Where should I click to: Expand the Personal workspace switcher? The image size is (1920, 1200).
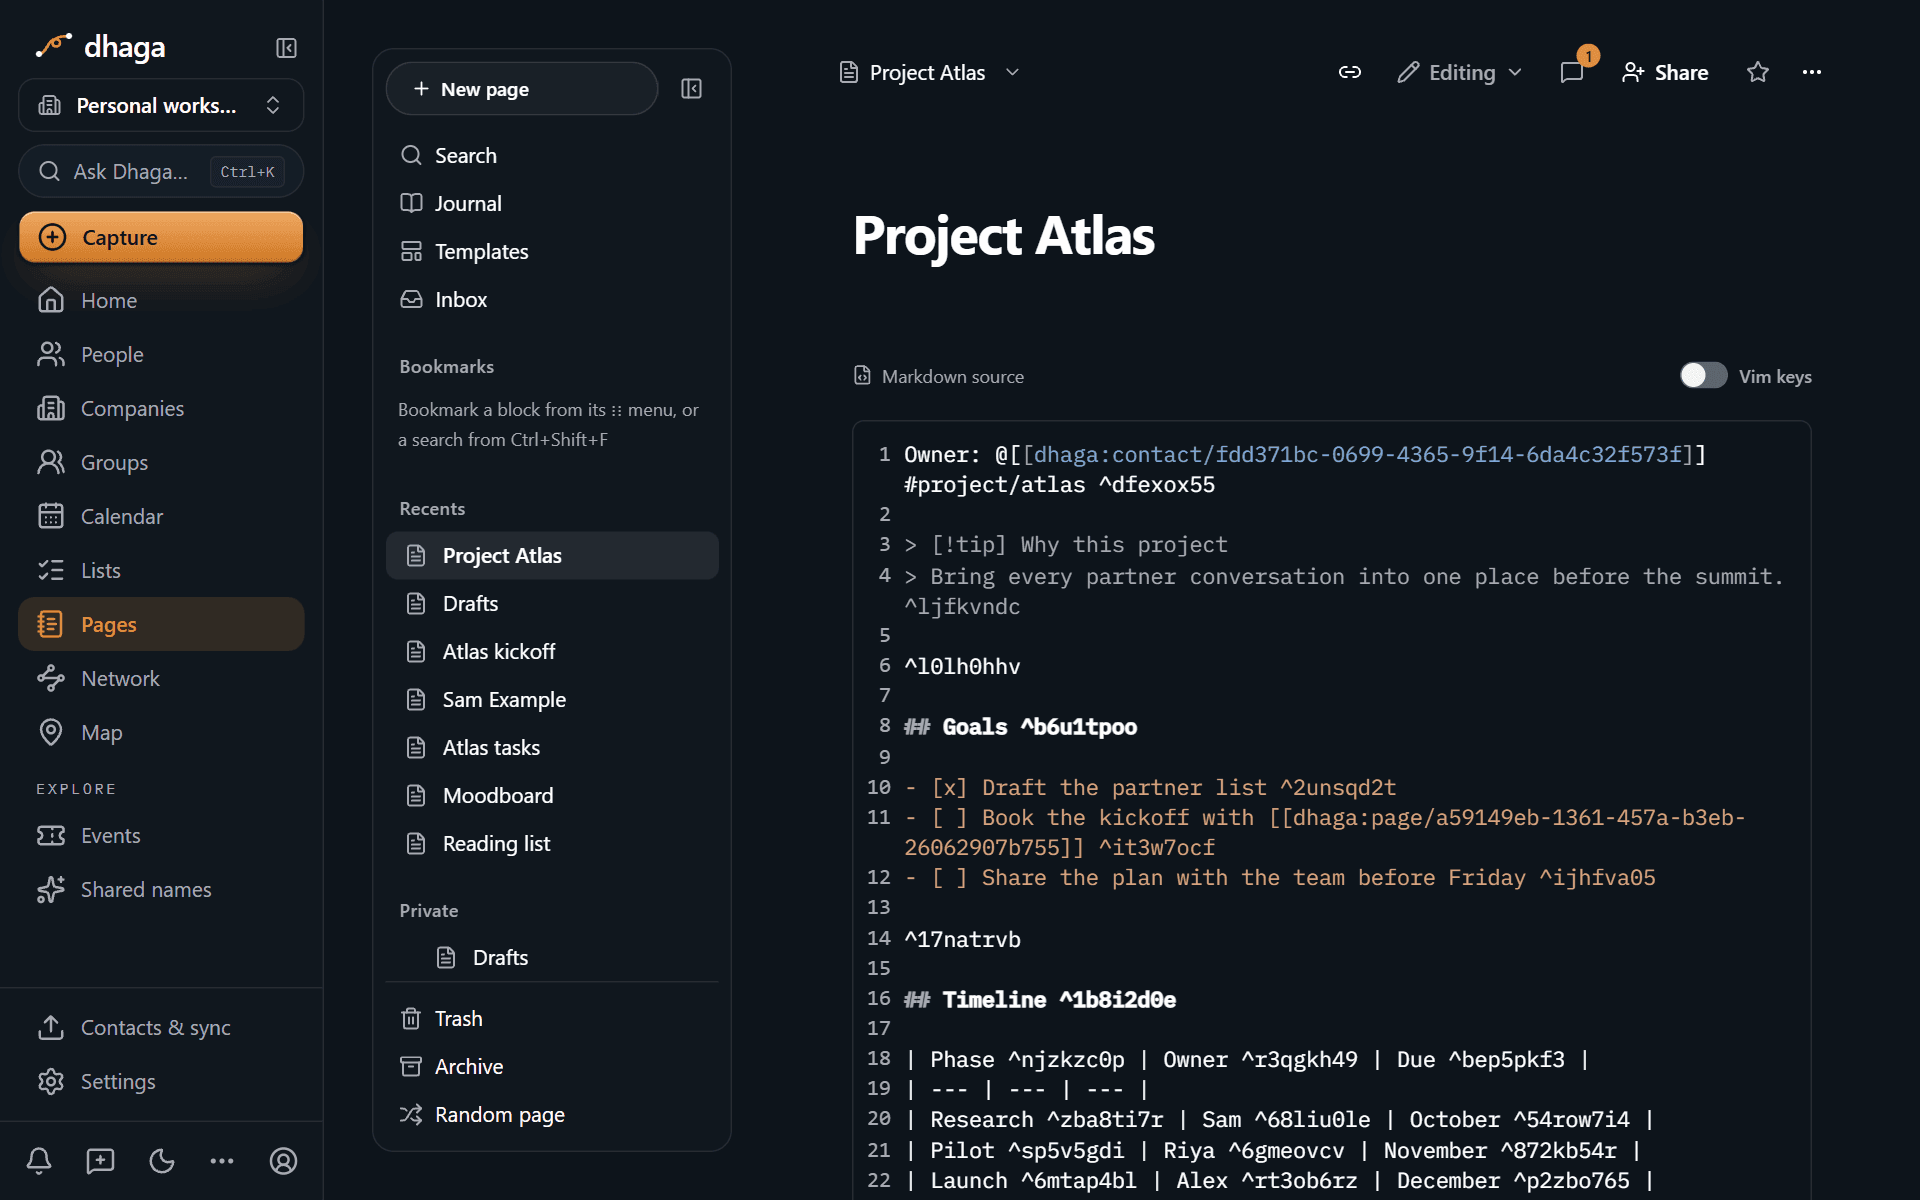(161, 105)
